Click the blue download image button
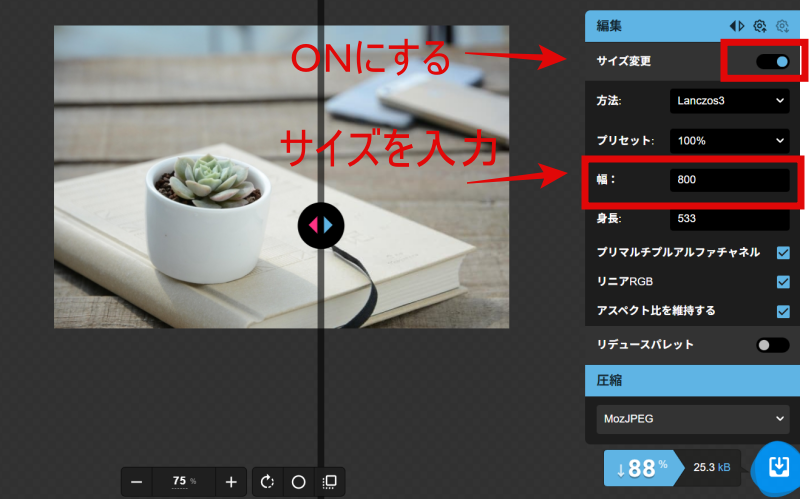Viewport: 809px width, 499px height. click(778, 467)
